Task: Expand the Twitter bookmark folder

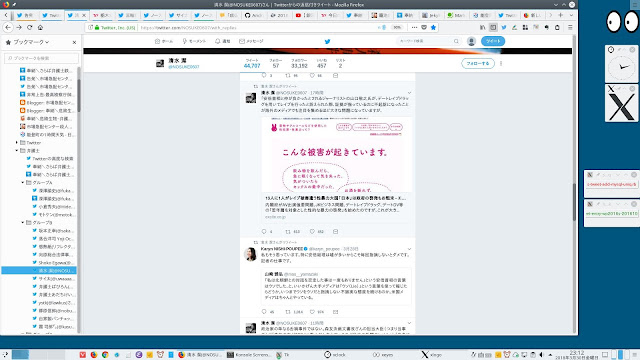Action: (x=17, y=142)
